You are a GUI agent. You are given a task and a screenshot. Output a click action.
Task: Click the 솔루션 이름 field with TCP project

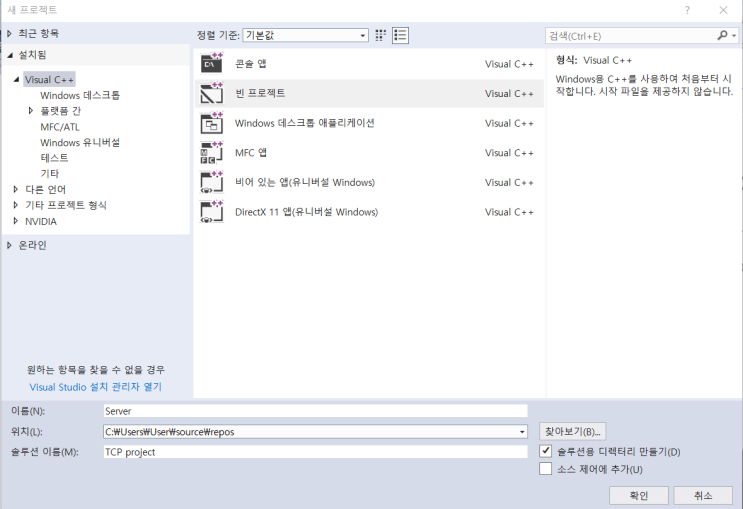(316, 452)
